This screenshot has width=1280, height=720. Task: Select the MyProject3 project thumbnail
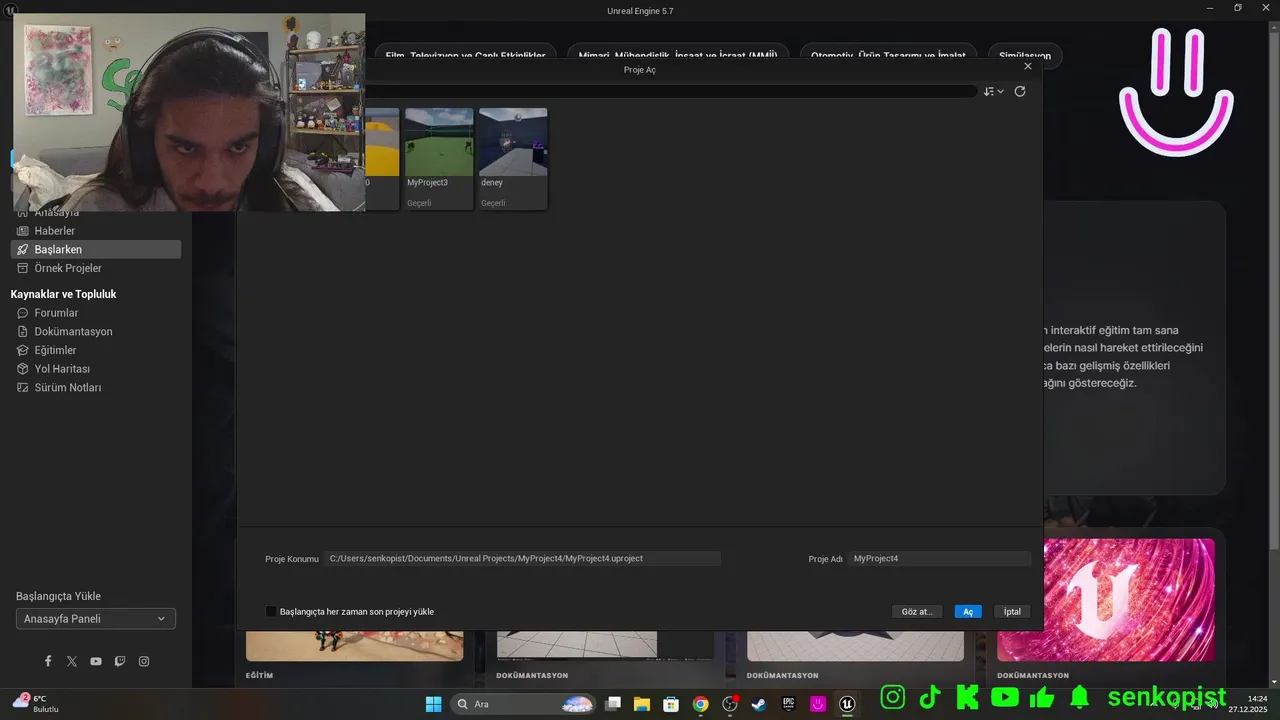click(439, 159)
